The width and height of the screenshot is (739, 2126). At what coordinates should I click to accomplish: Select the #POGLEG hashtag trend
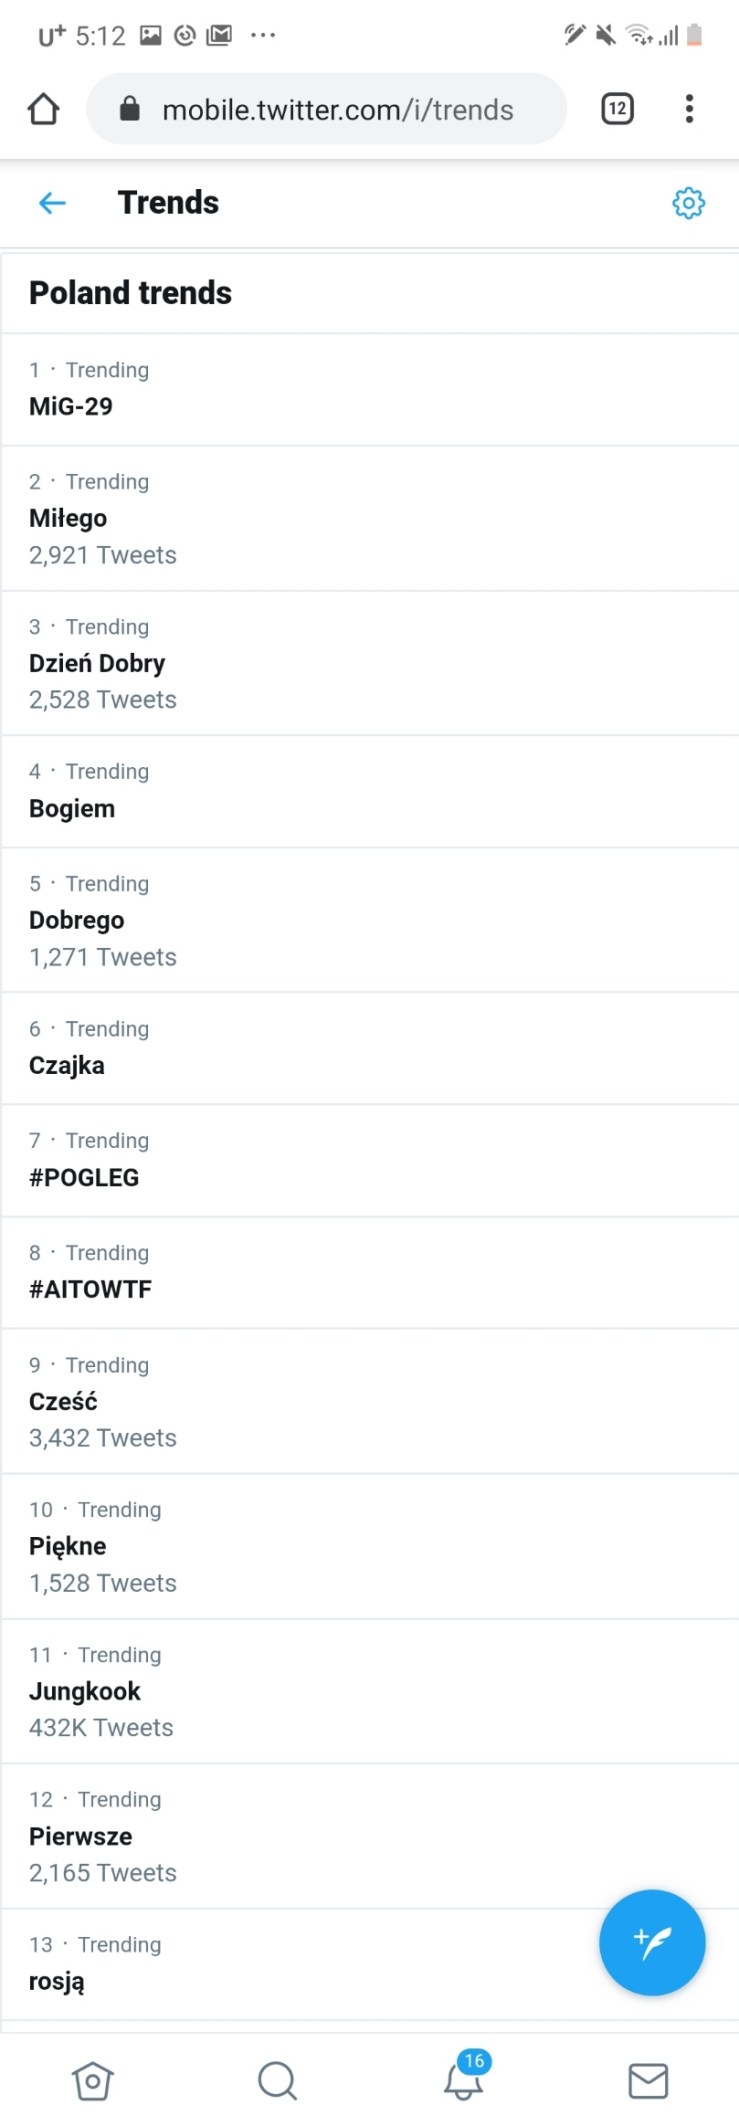(x=84, y=1177)
